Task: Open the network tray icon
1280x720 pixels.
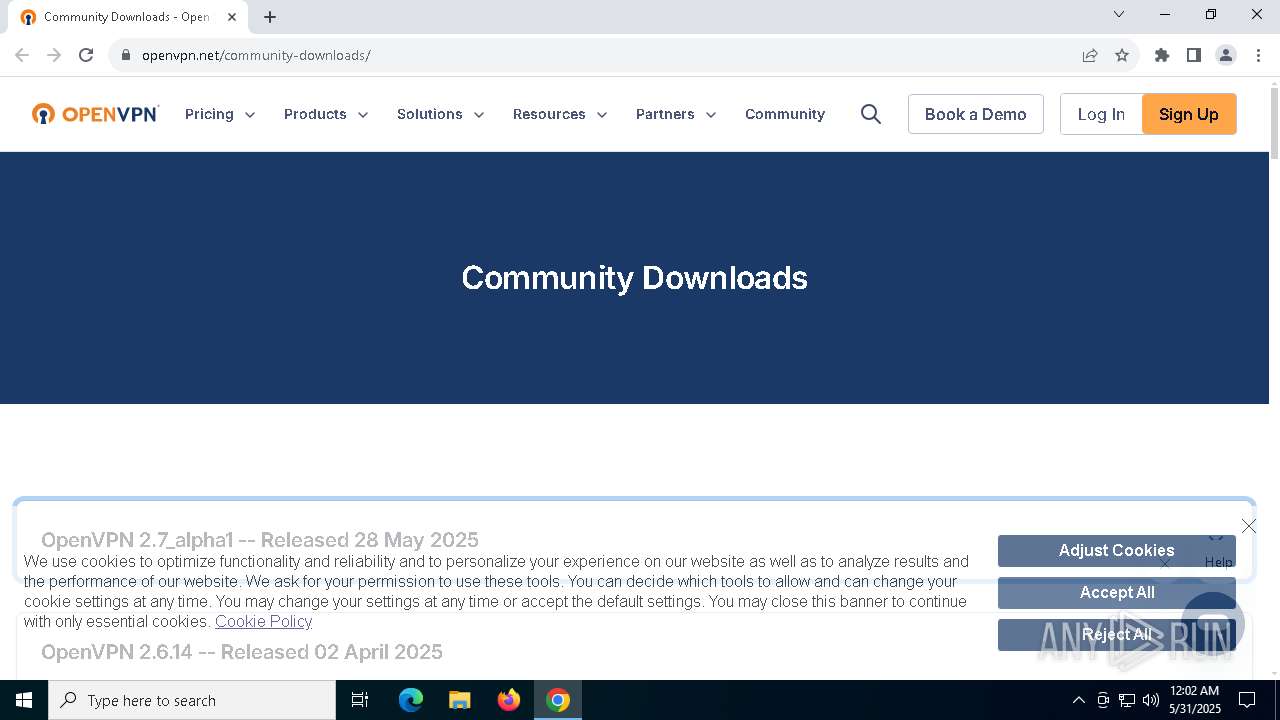Action: tap(1127, 700)
